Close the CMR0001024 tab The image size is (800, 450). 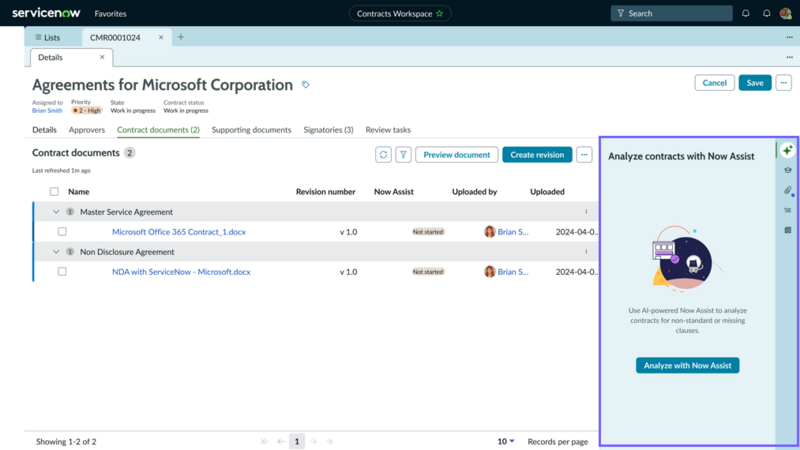pyautogui.click(x=161, y=37)
